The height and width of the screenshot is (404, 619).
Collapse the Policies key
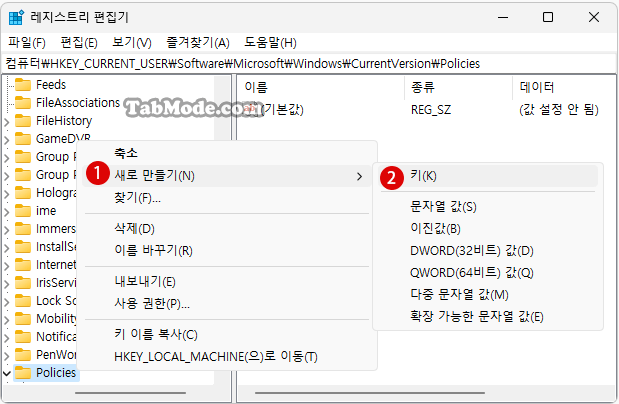coord(7,373)
